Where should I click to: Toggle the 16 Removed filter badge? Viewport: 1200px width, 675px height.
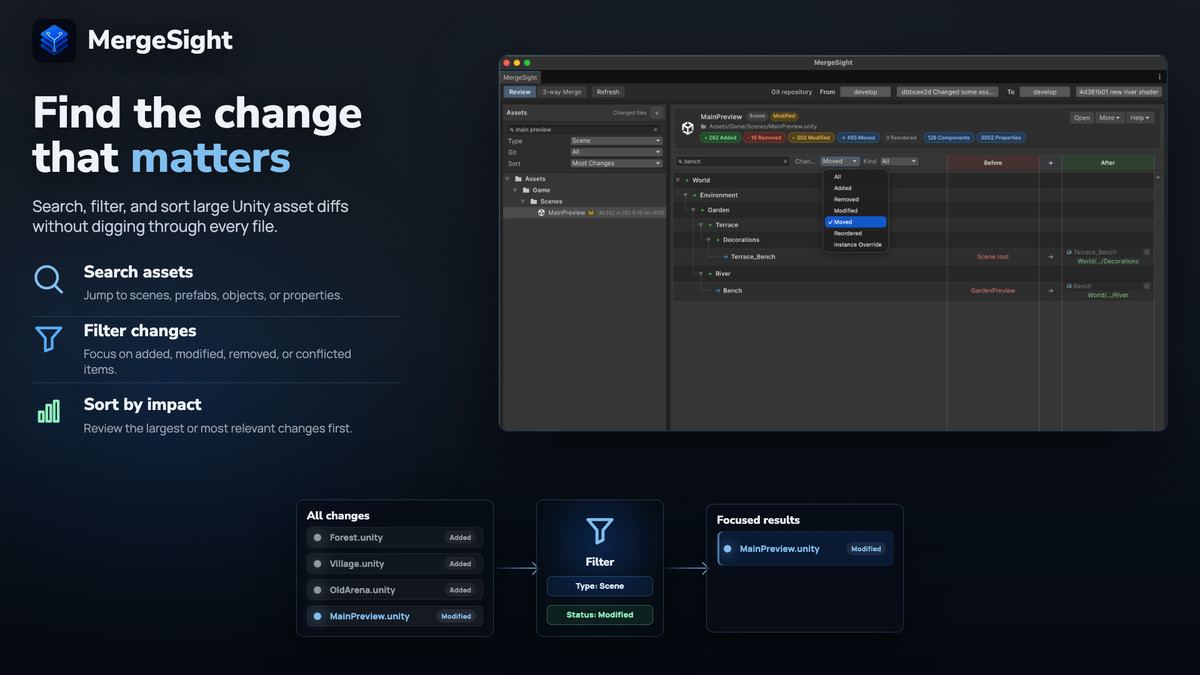coord(765,138)
